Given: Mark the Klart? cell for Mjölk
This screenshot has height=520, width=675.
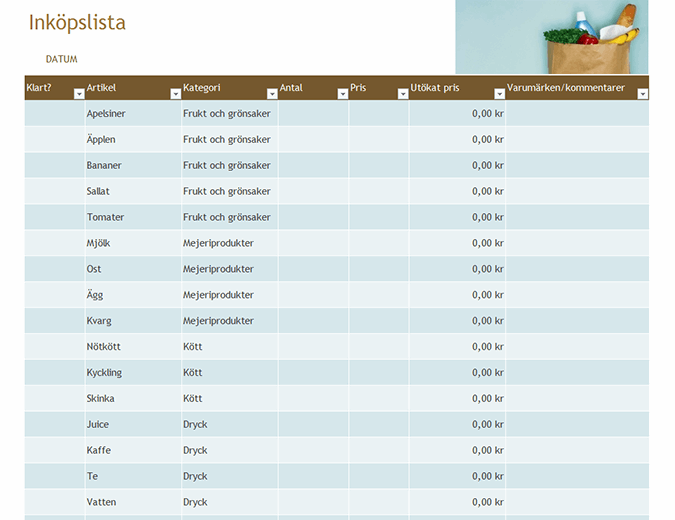Looking at the screenshot, I should coord(55,243).
